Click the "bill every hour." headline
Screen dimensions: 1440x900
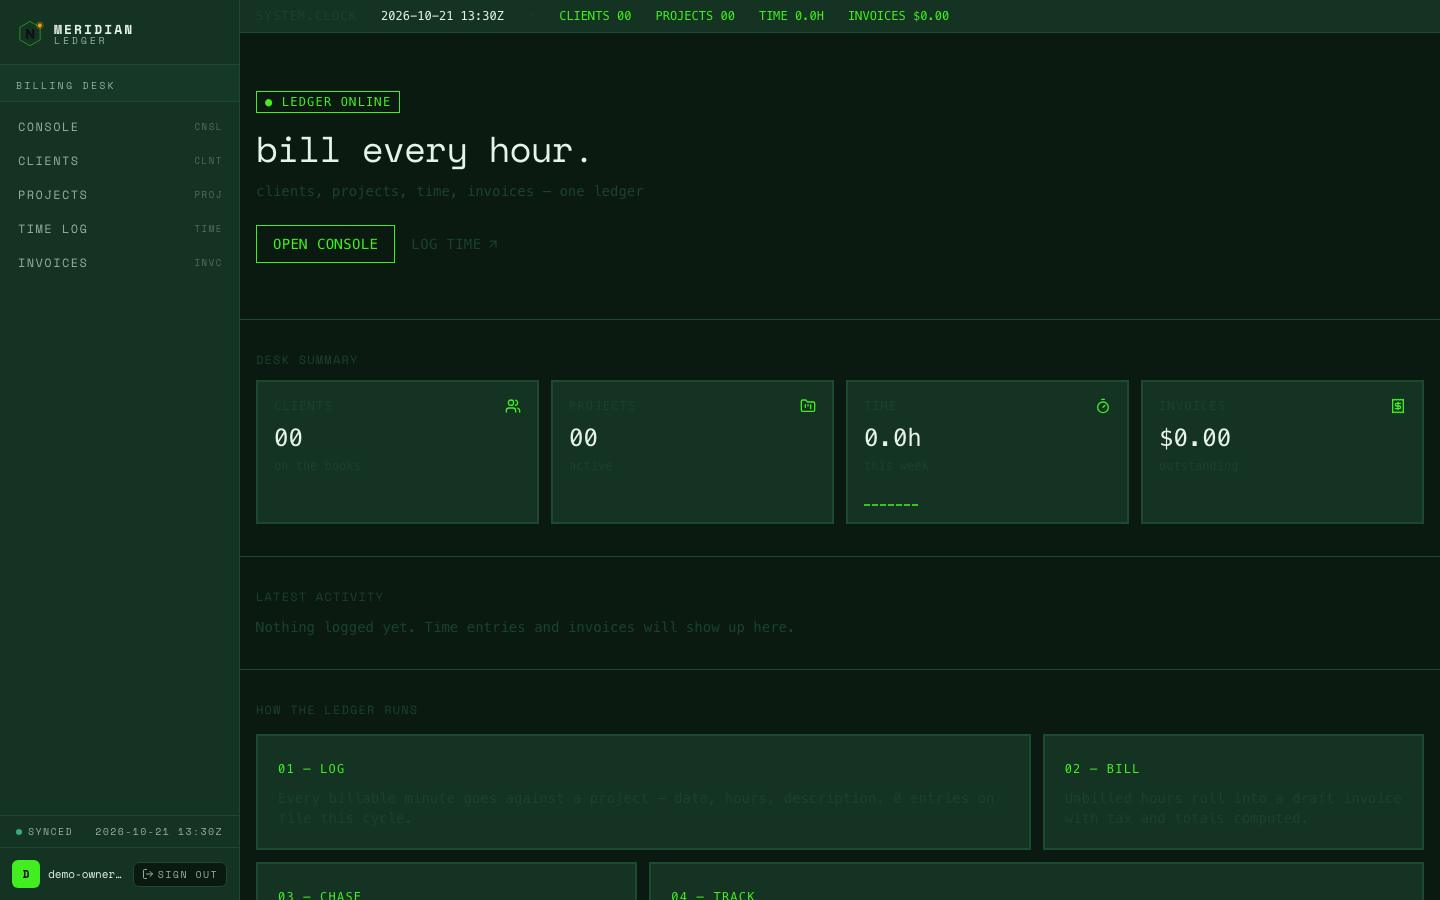tap(424, 151)
